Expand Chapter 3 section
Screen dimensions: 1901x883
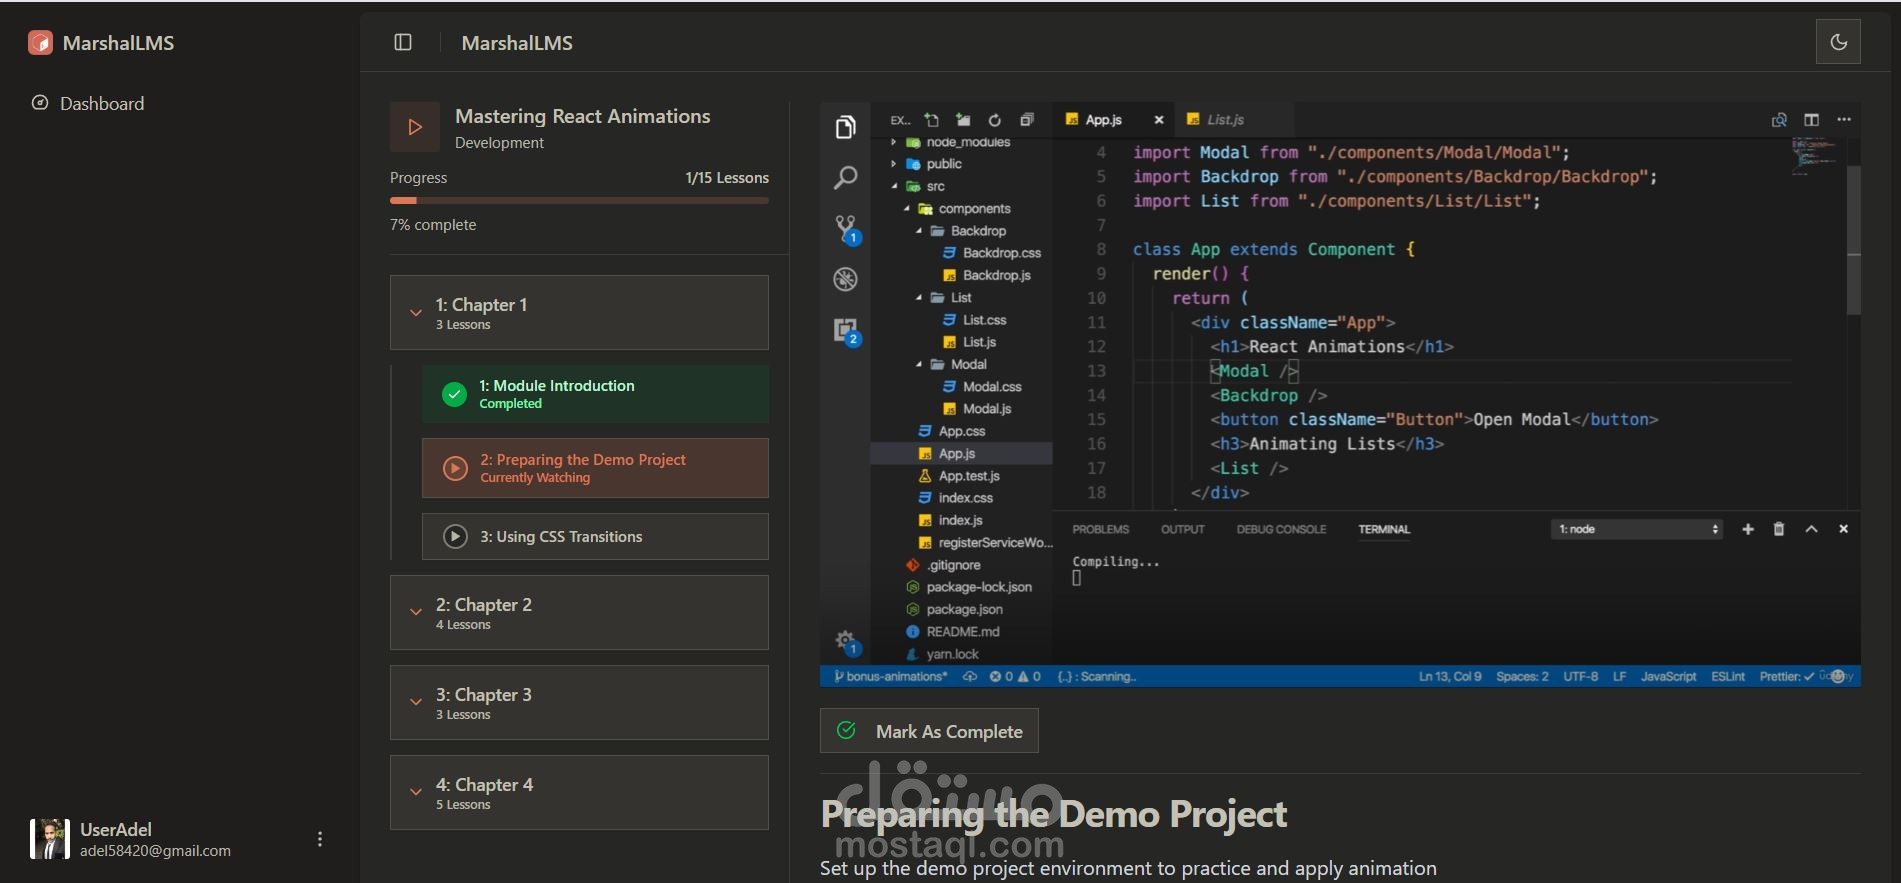tap(579, 702)
